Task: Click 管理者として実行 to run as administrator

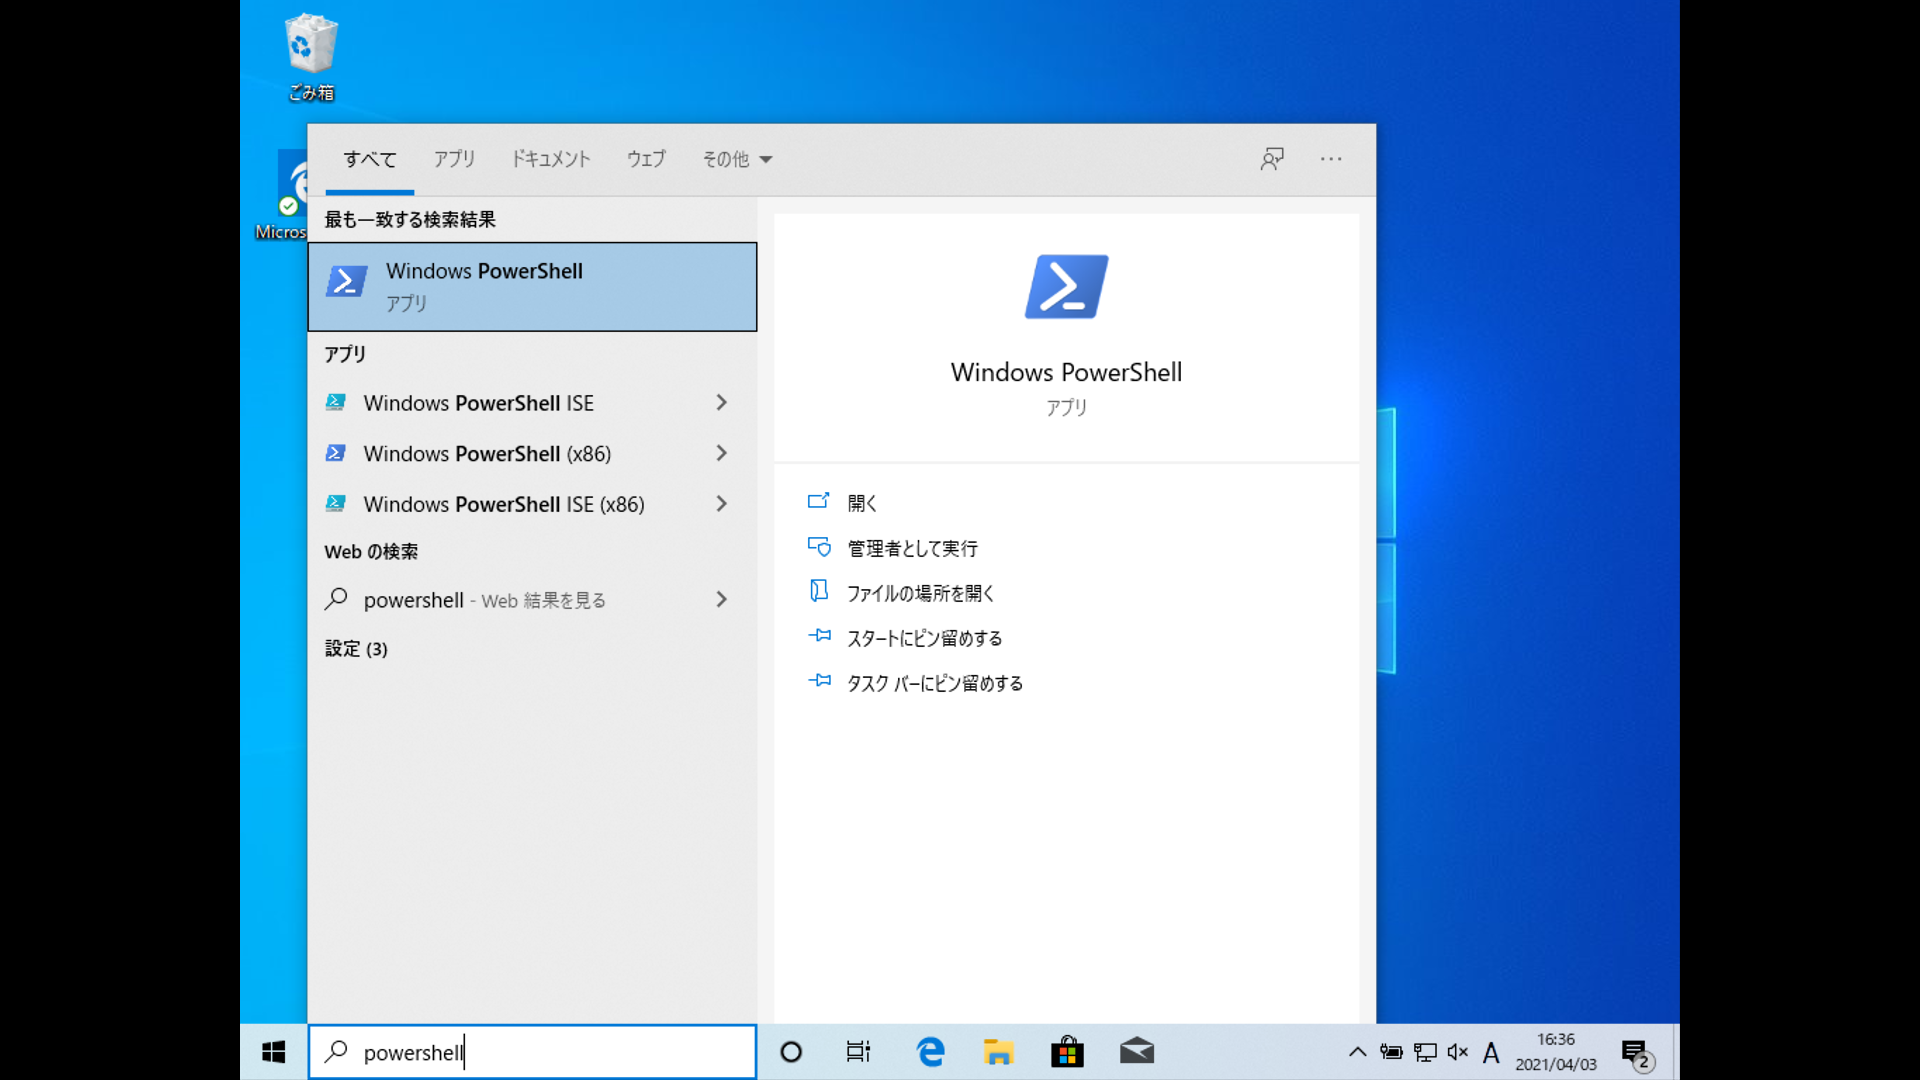Action: (912, 548)
